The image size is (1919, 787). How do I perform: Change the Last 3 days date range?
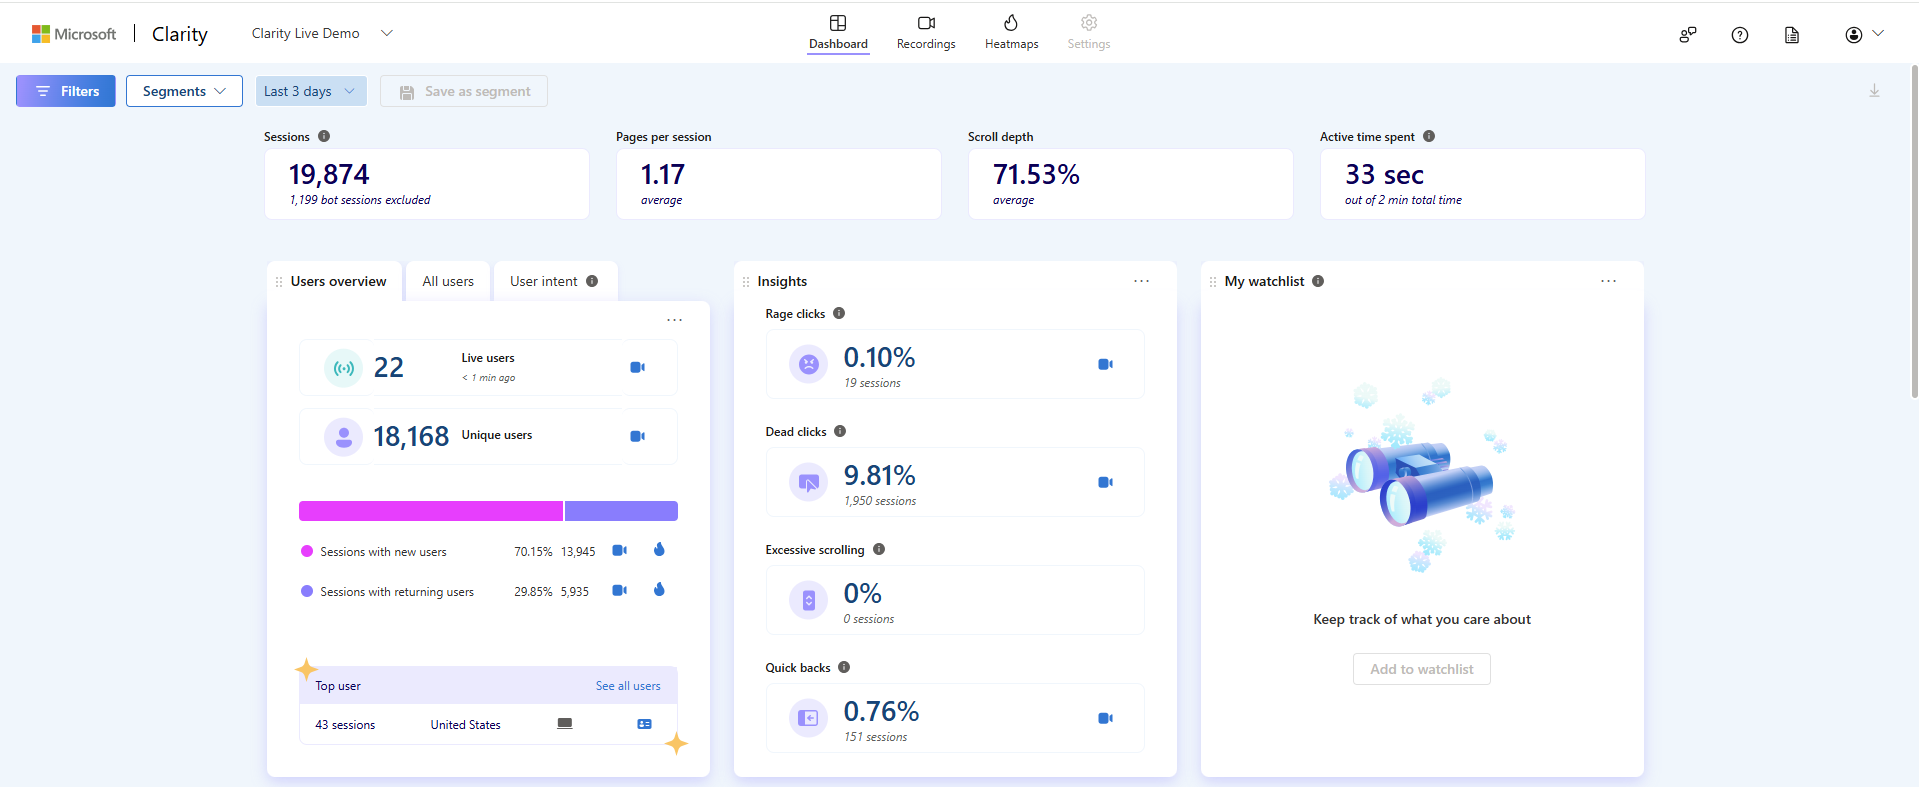(x=310, y=91)
